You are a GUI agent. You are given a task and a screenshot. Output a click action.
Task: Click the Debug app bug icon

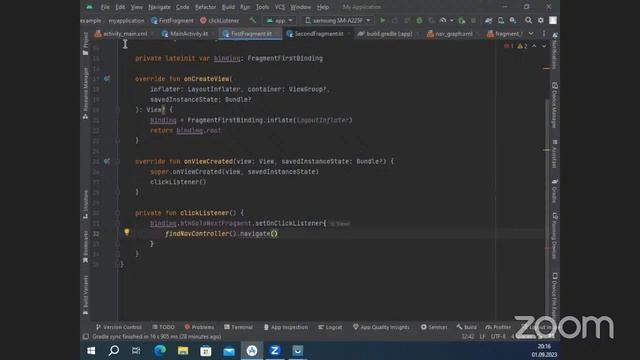[x=419, y=20]
